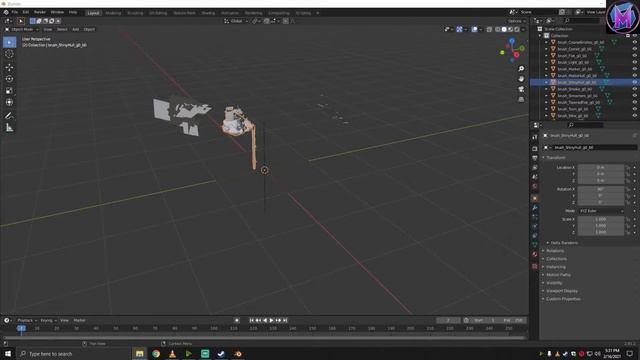Screen dimensions: 640x360
Task: Click the Location X value field
Action: point(600,167)
